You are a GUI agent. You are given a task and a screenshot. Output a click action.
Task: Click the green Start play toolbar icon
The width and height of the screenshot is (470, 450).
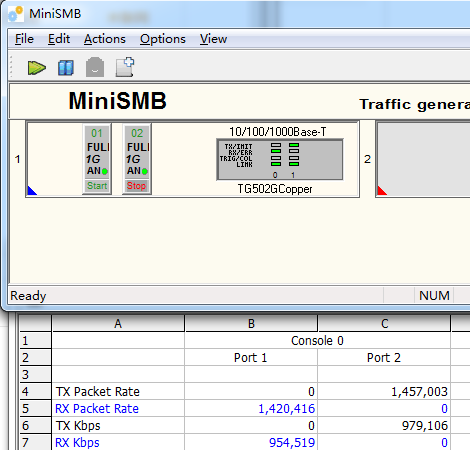pyautogui.click(x=37, y=68)
